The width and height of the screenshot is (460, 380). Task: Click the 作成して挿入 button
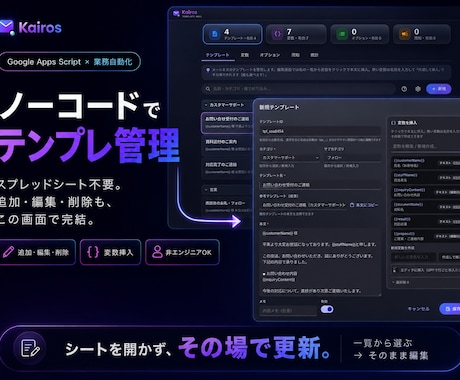(450, 257)
